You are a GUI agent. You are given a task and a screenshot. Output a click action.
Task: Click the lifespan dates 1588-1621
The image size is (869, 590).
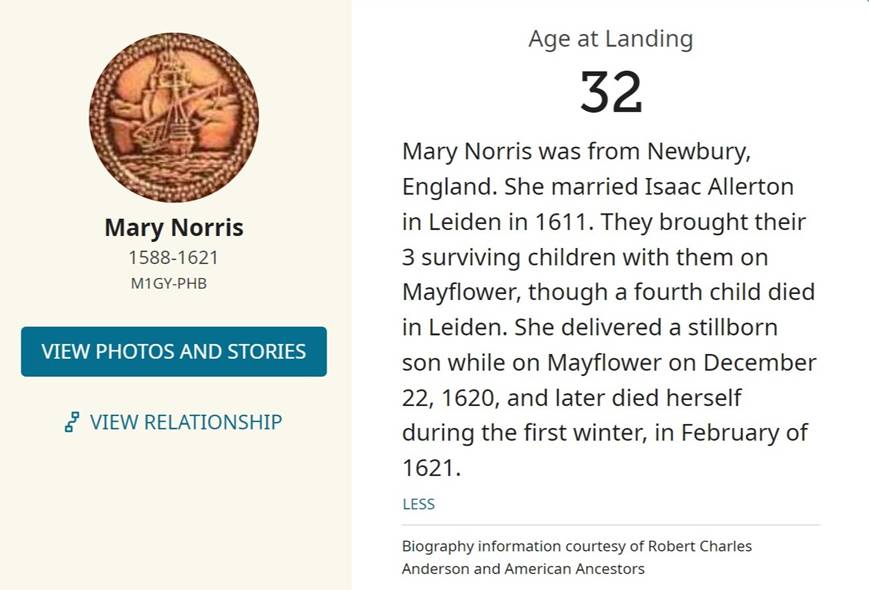174,258
